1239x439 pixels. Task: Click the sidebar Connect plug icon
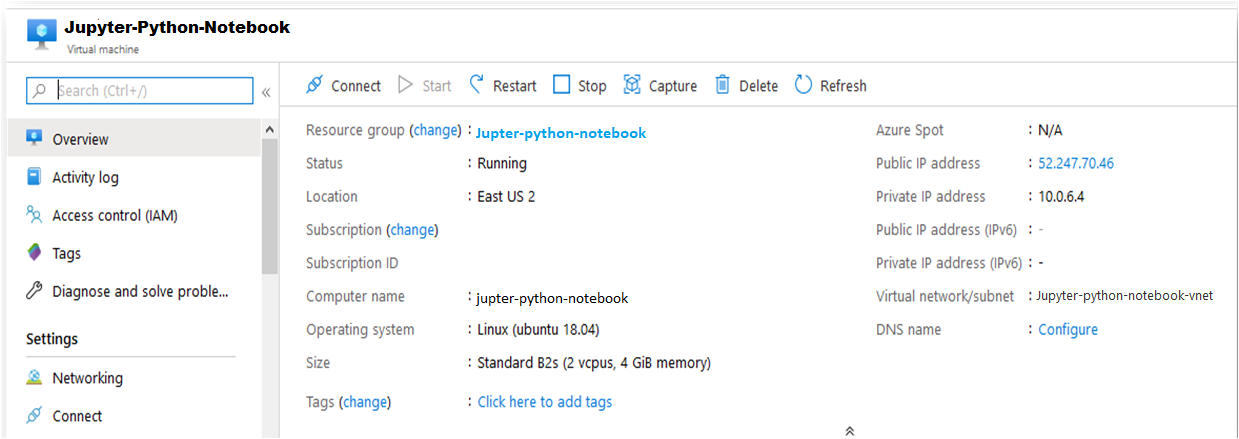tap(34, 416)
